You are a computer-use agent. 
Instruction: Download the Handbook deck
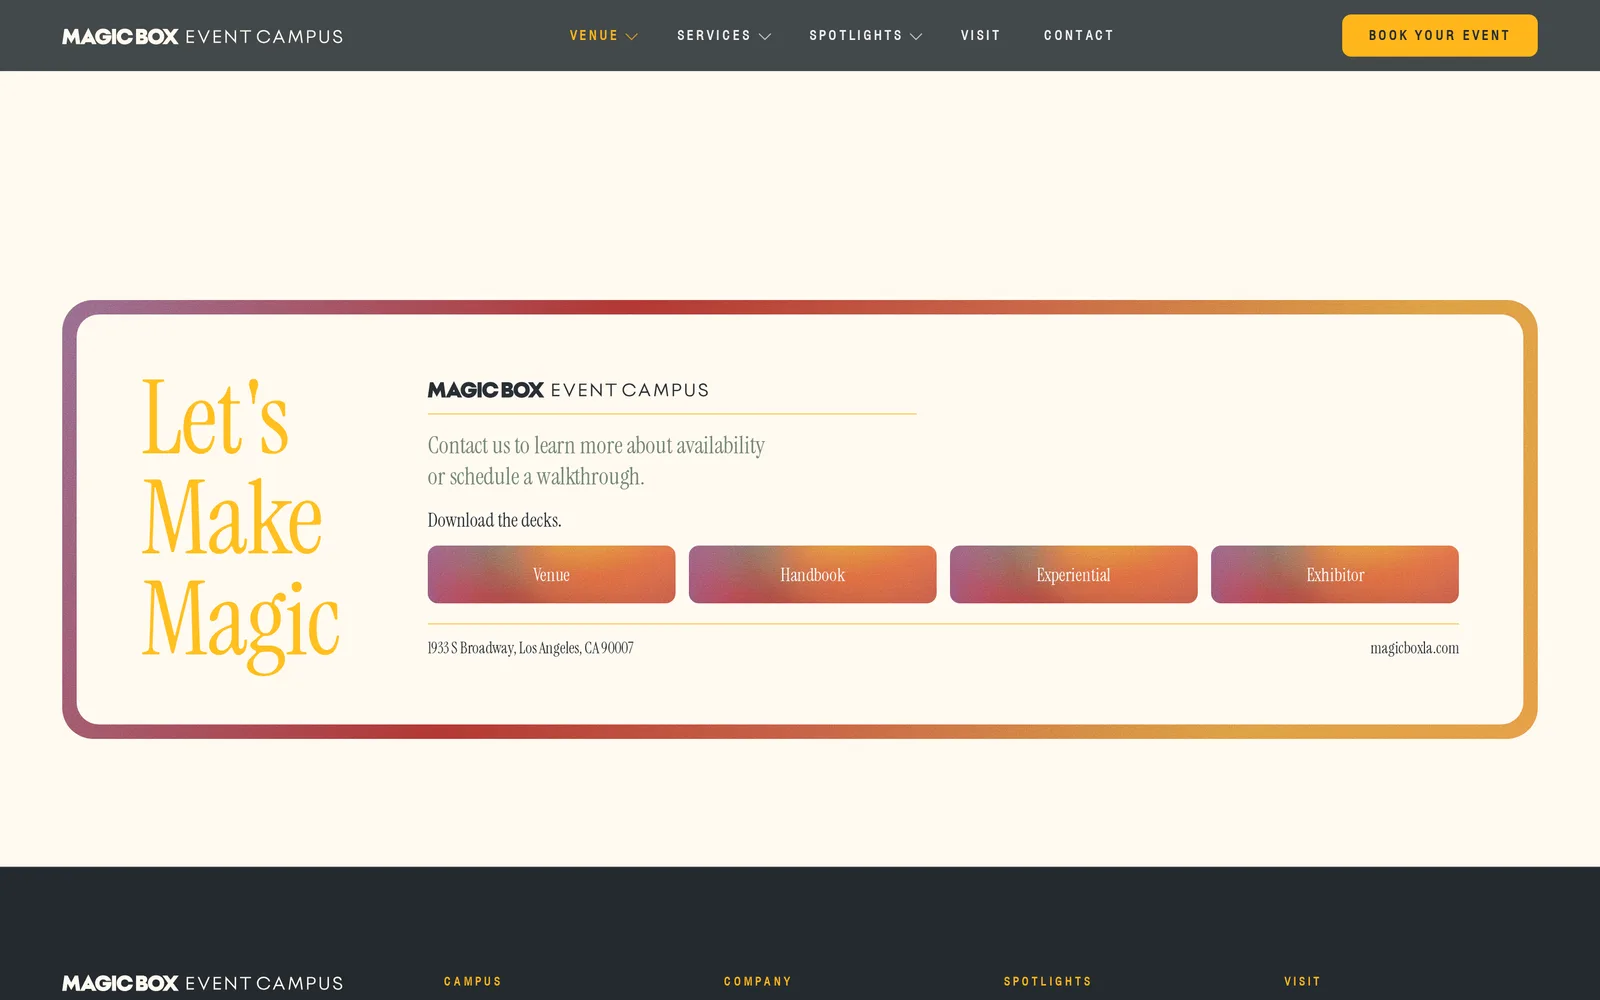coord(812,574)
